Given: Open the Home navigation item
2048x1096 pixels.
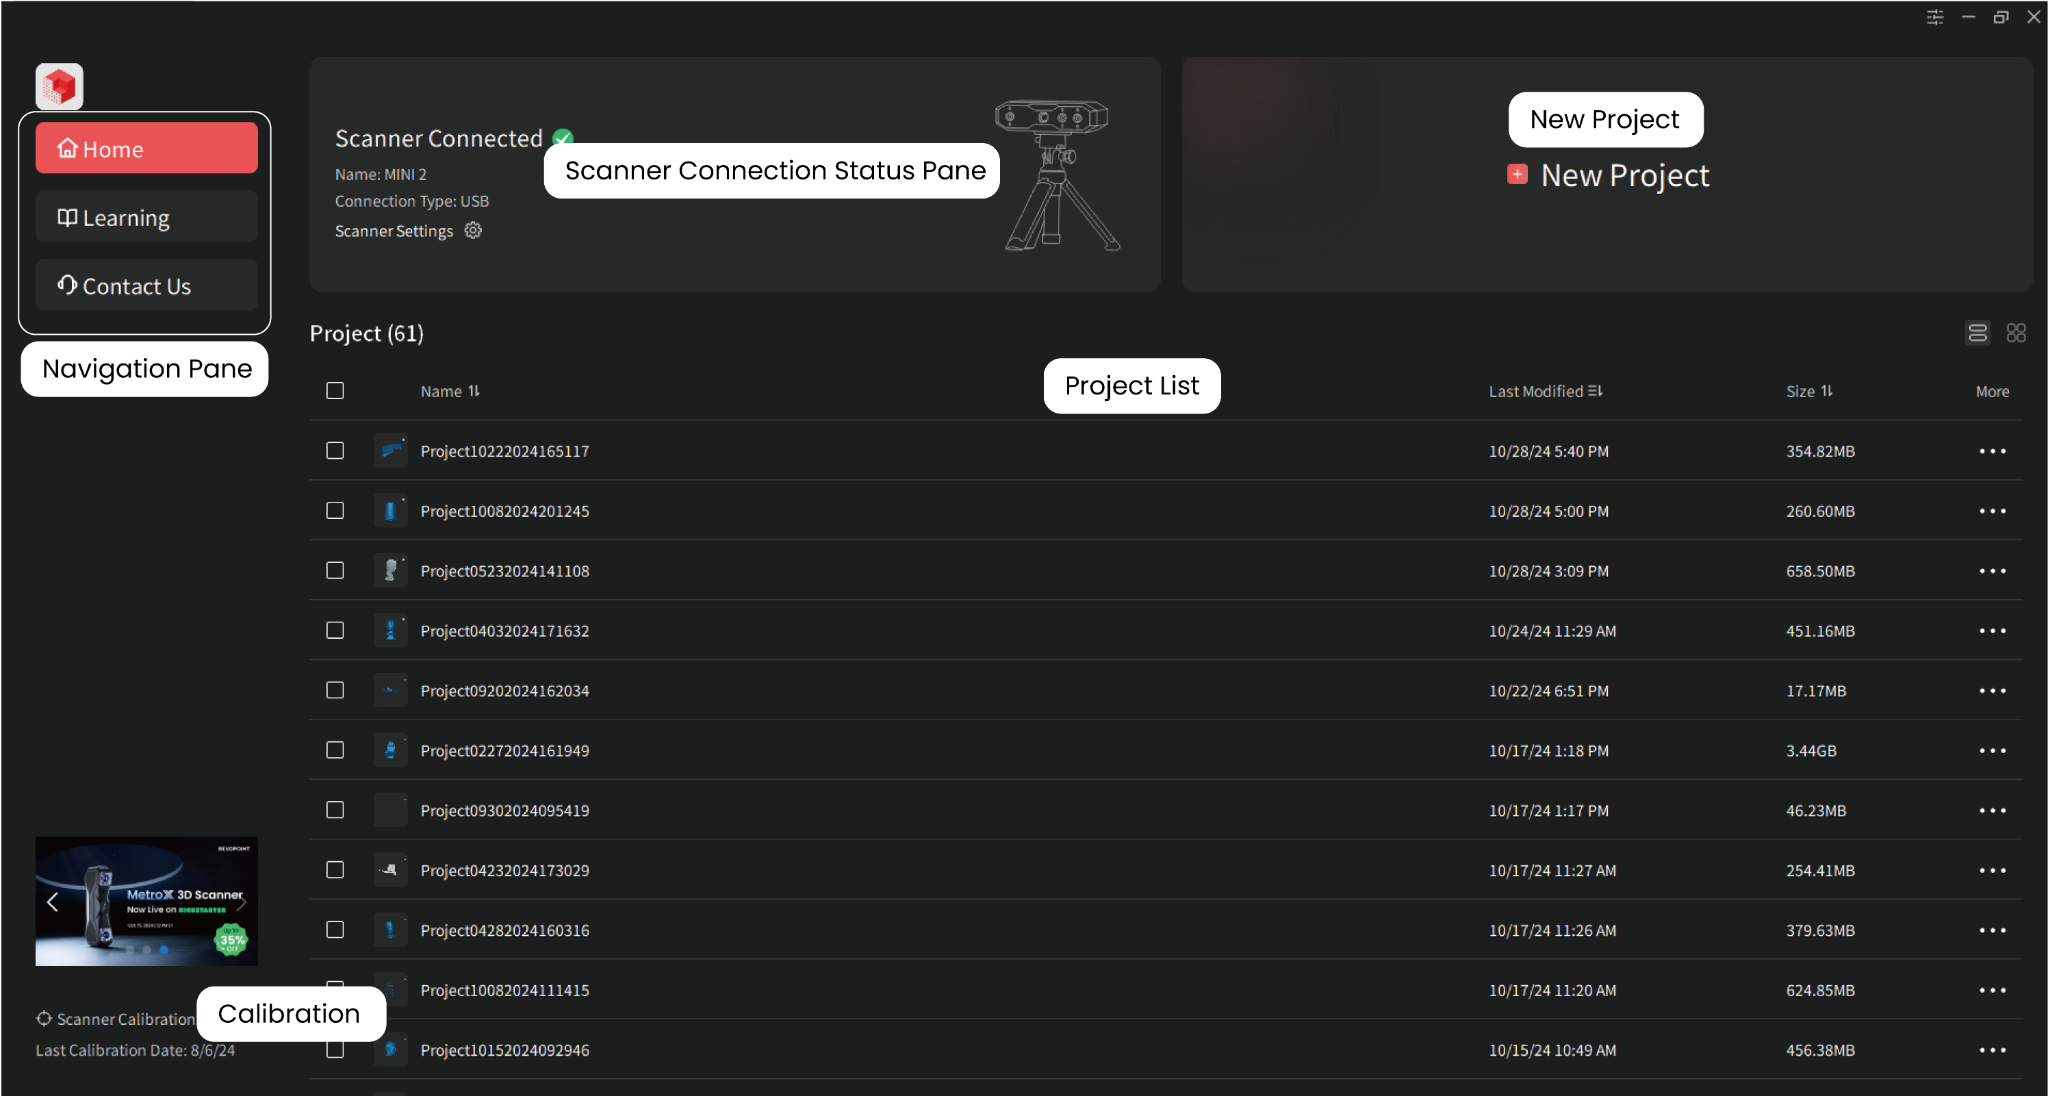Looking at the screenshot, I should [x=146, y=149].
